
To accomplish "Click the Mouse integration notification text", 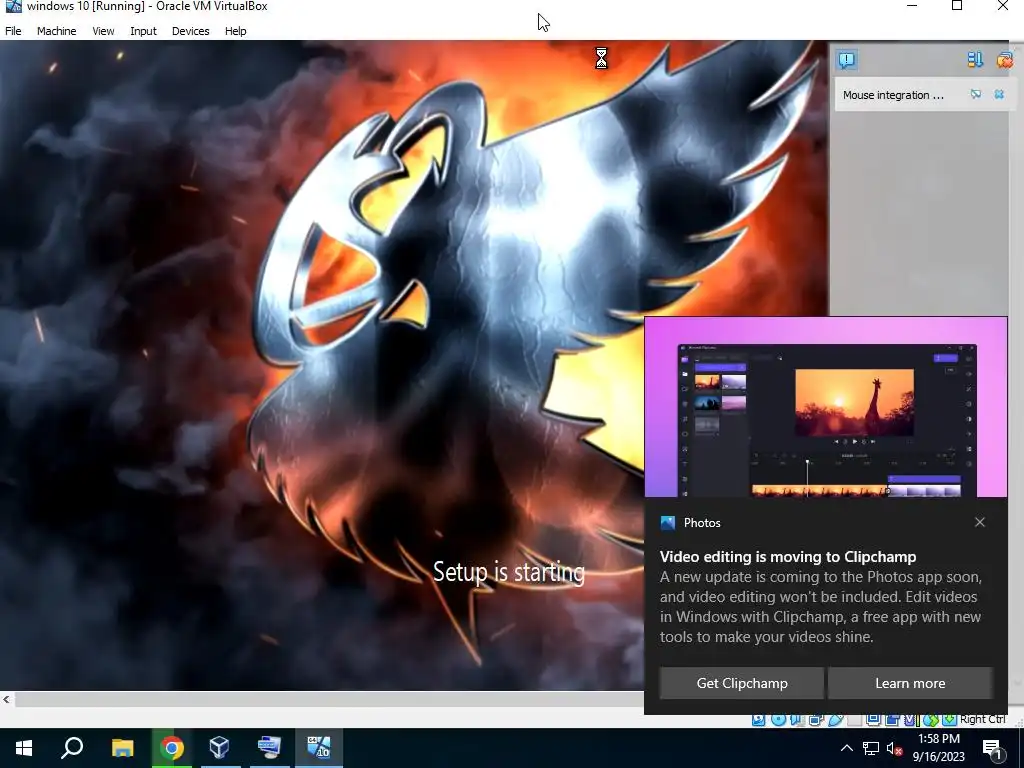I will coord(893,95).
